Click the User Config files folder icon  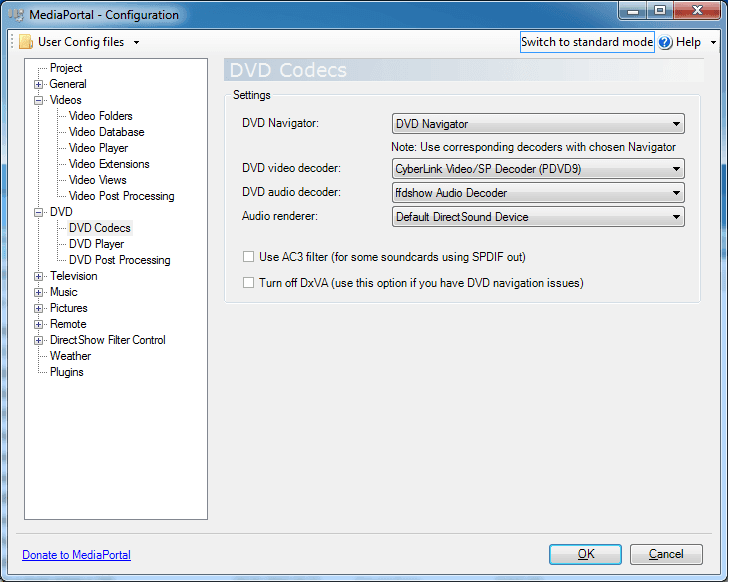pyautogui.click(x=26, y=42)
